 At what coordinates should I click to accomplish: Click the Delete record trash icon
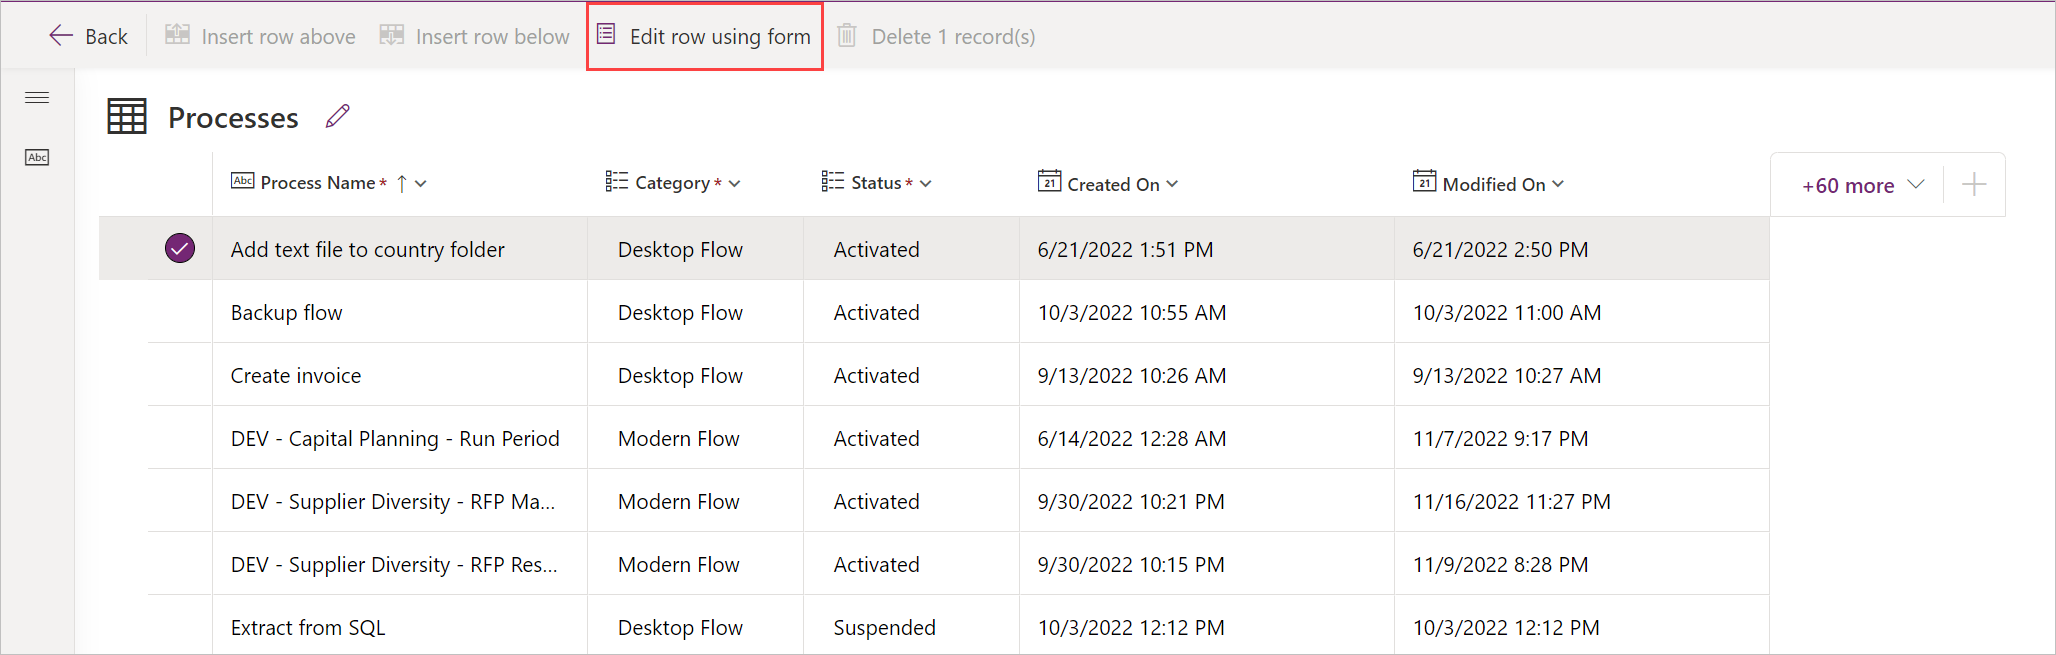click(x=847, y=36)
